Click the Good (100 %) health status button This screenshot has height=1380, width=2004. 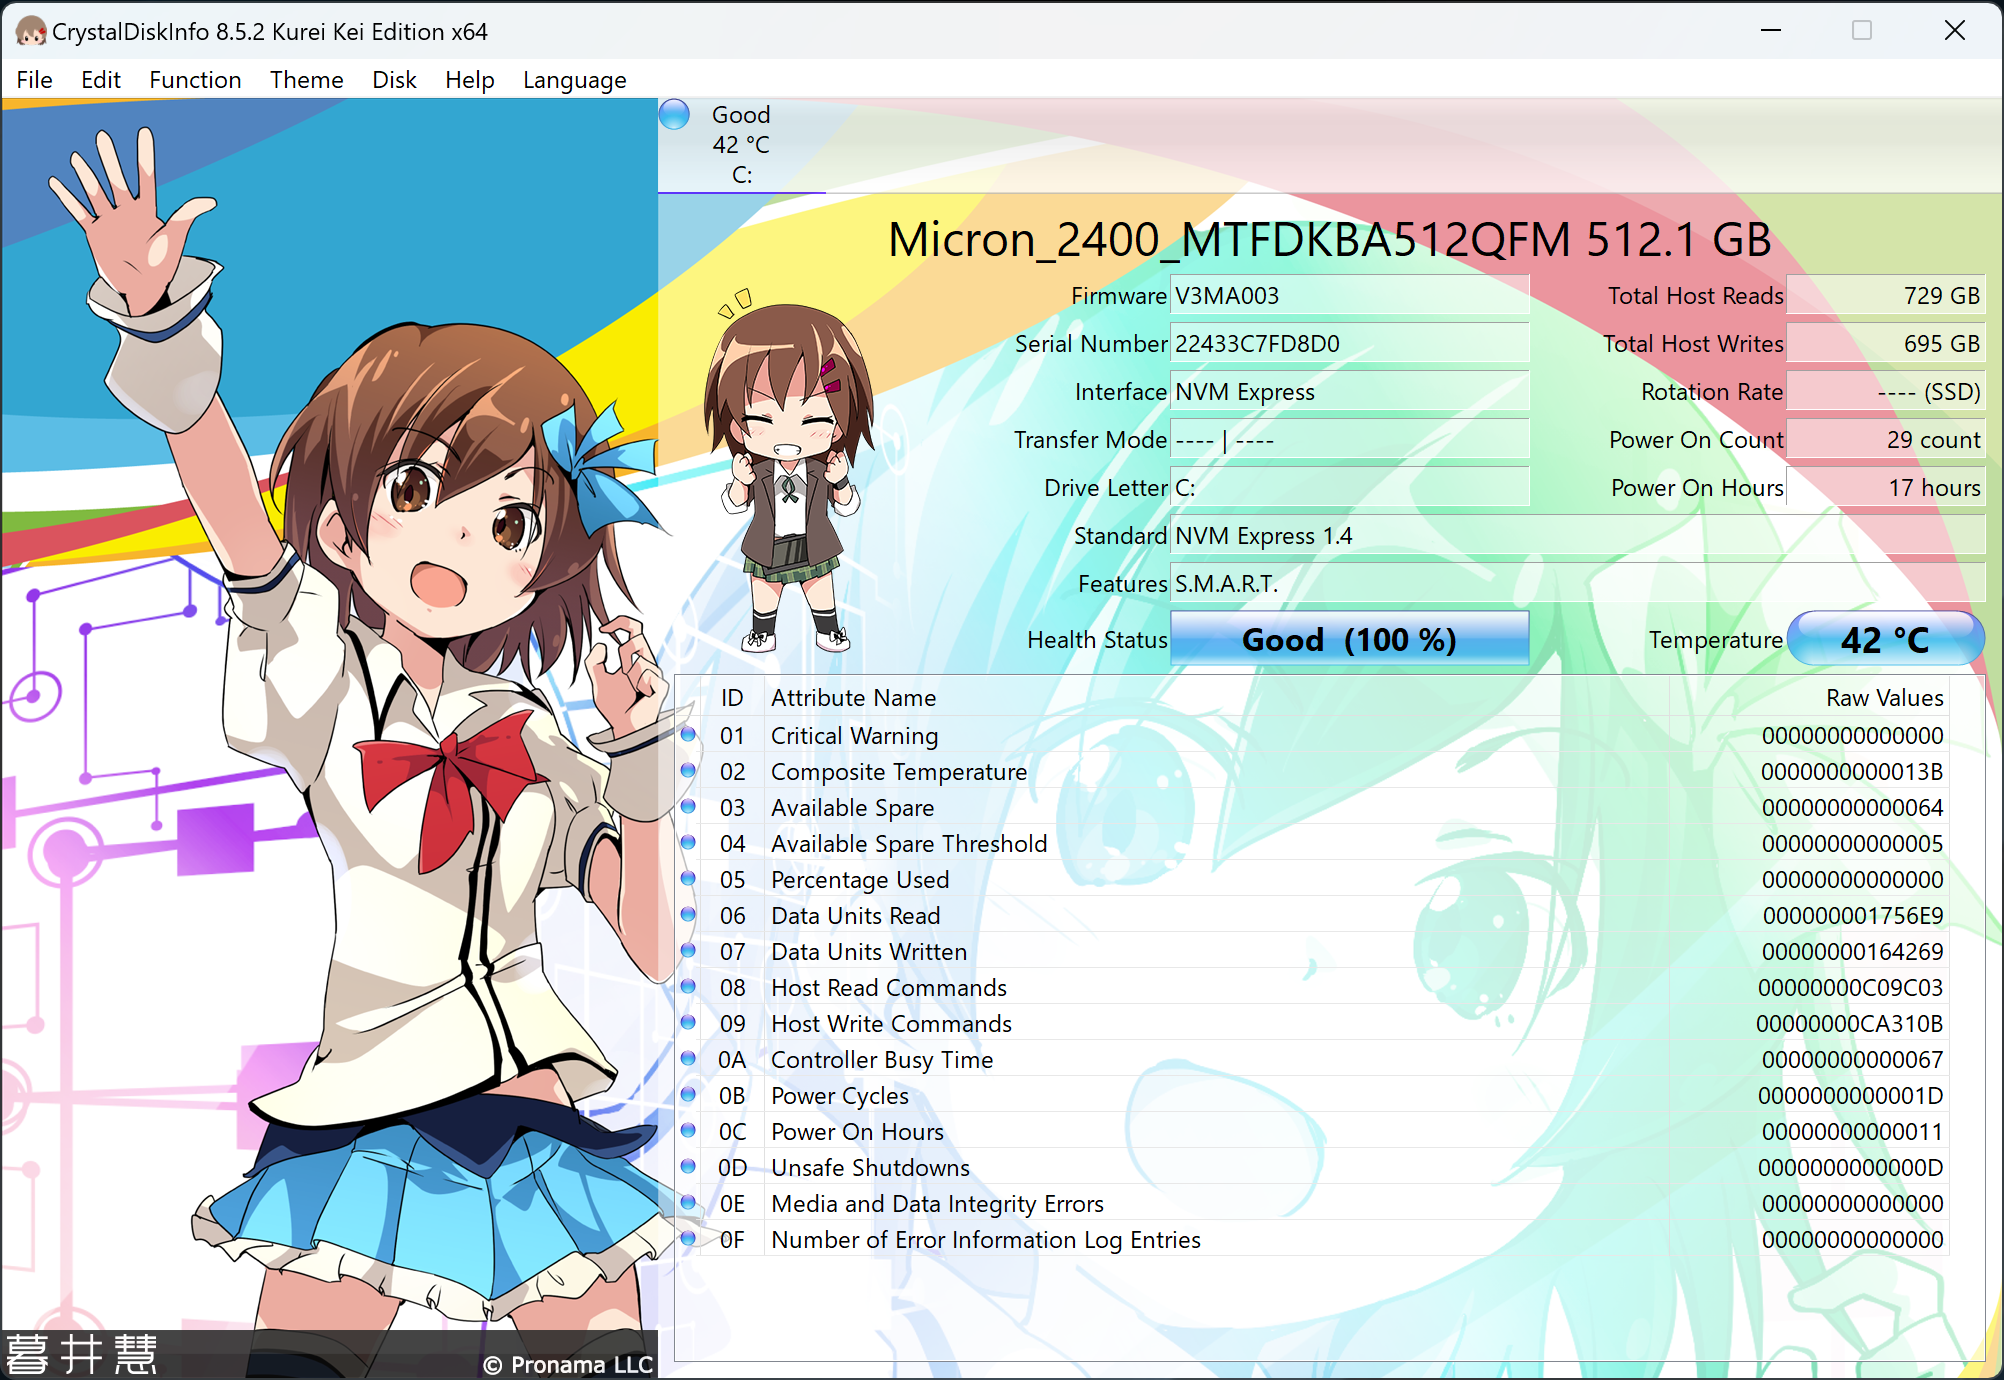1349,639
